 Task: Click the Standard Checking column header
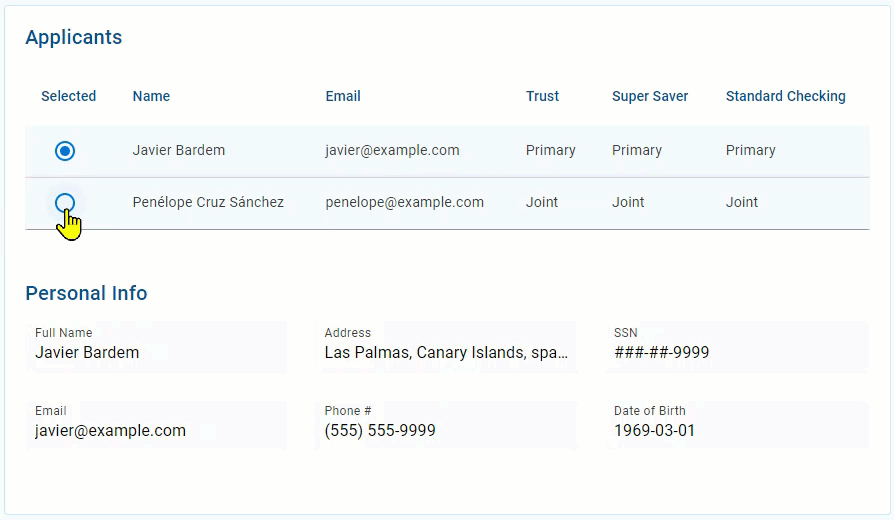pos(785,96)
